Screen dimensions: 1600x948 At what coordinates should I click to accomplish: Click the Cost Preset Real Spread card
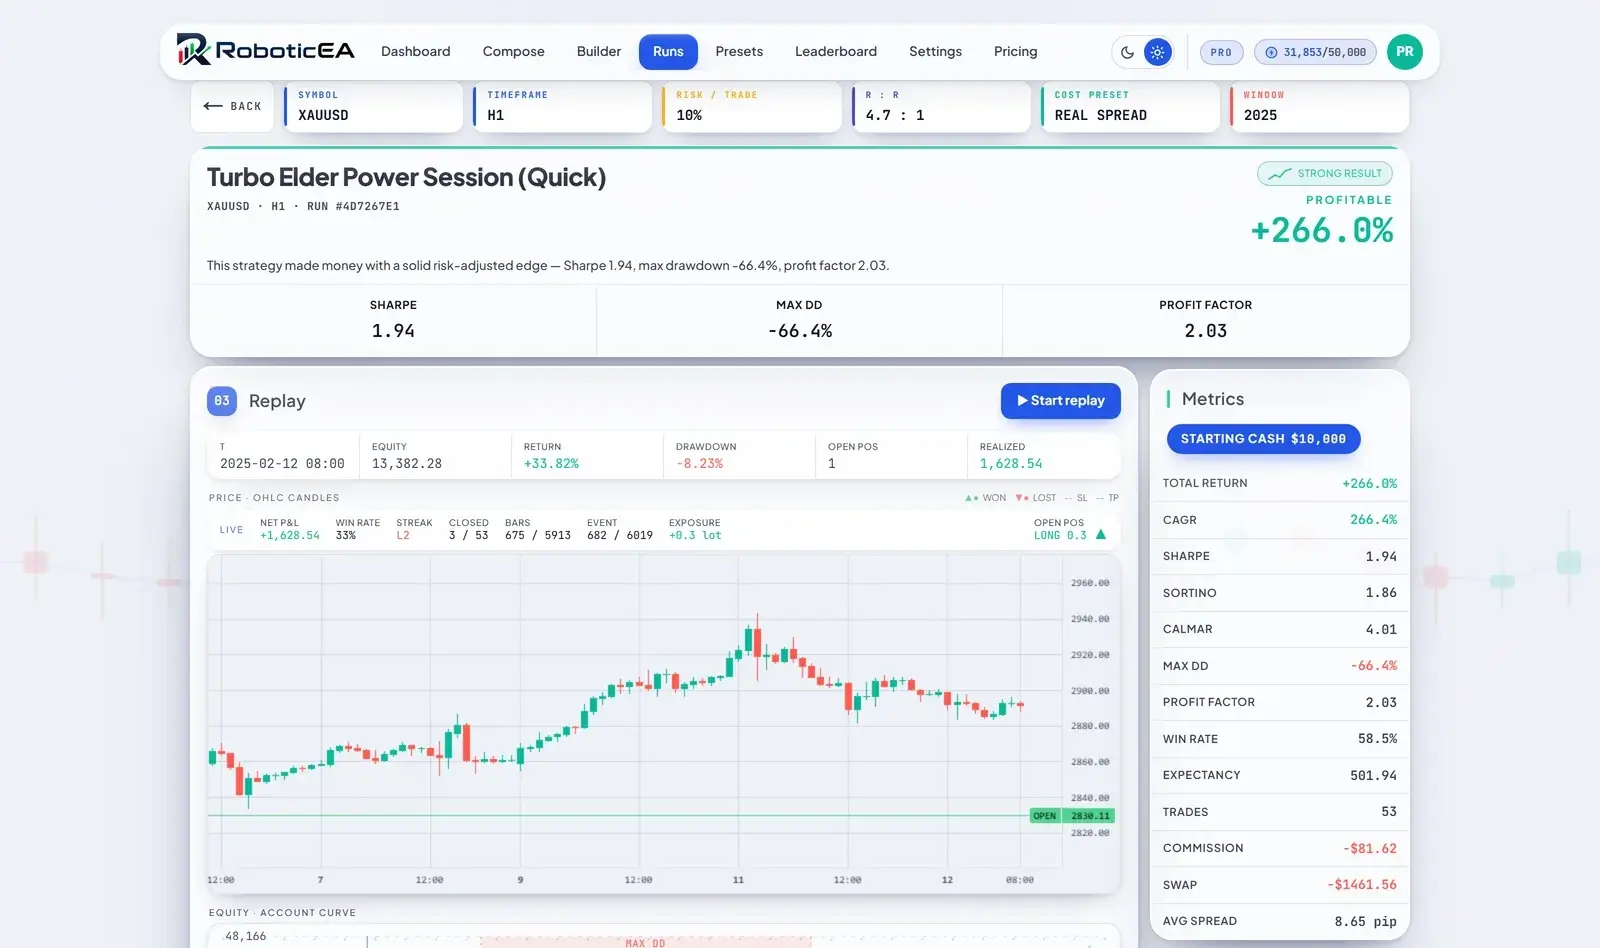click(1129, 106)
